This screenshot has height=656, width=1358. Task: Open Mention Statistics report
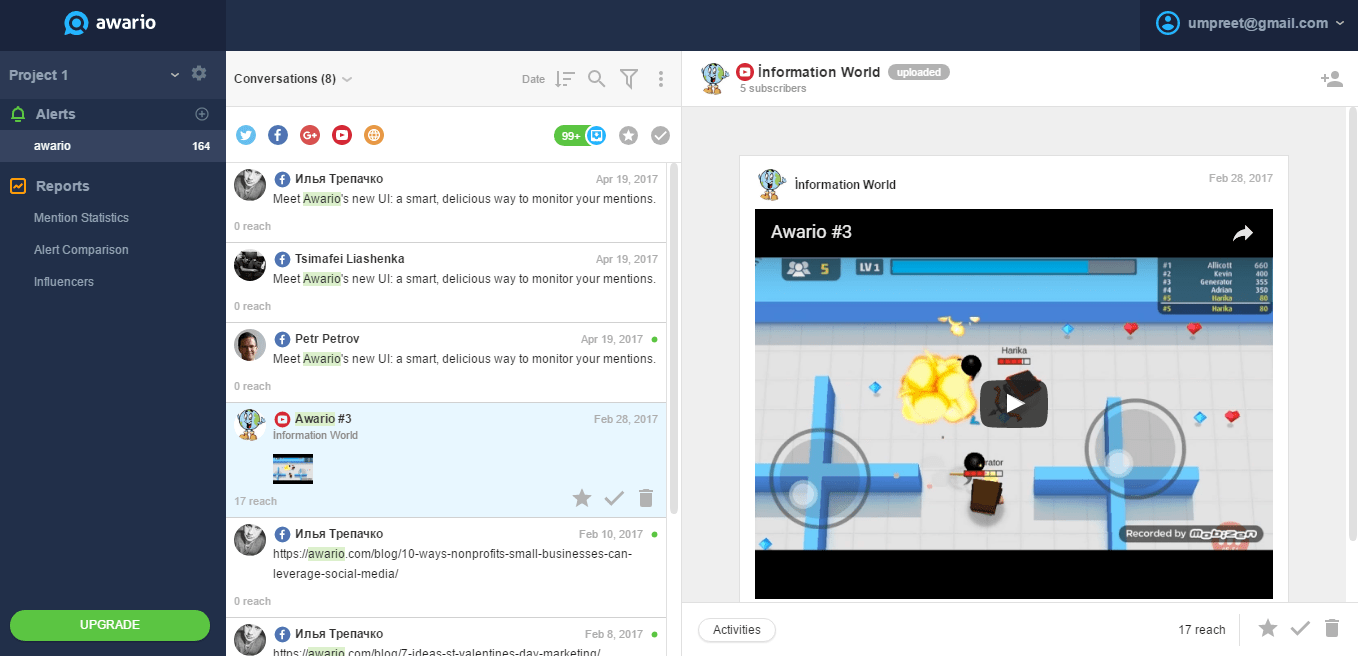coord(81,218)
